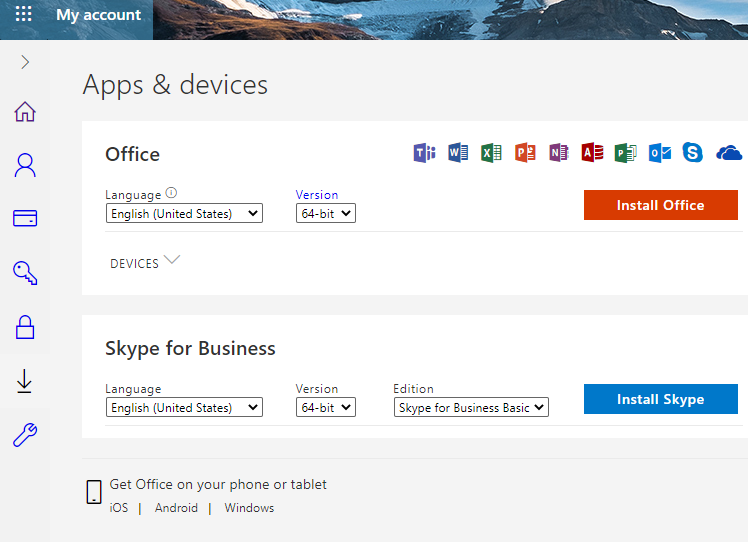748x542 pixels.
Task: Click the Apps & devices heading
Action: tap(175, 85)
